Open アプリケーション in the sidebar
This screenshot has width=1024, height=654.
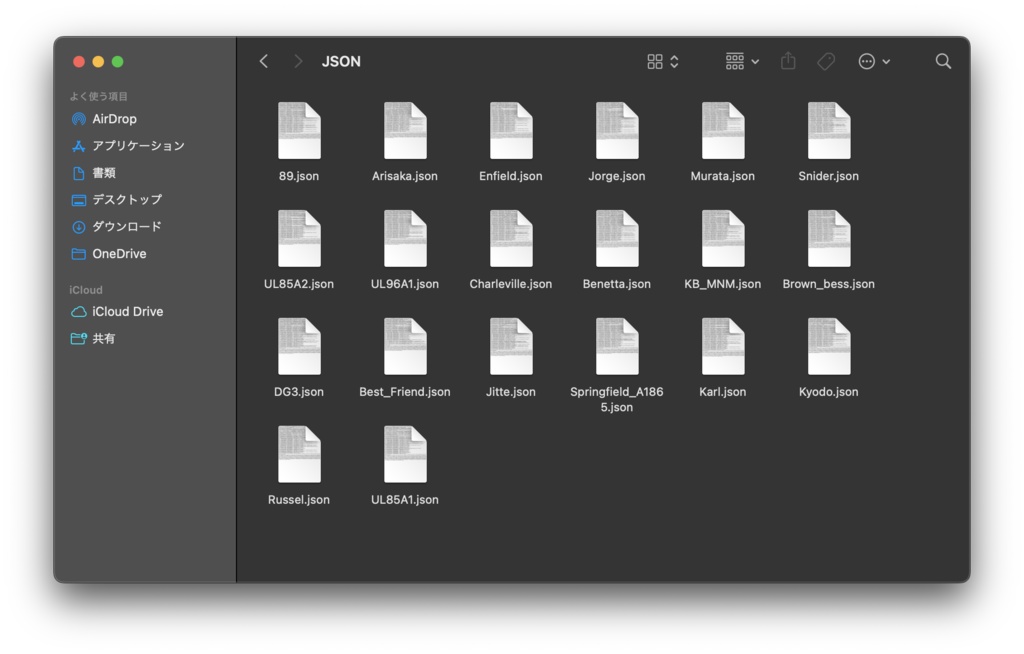coord(128,146)
